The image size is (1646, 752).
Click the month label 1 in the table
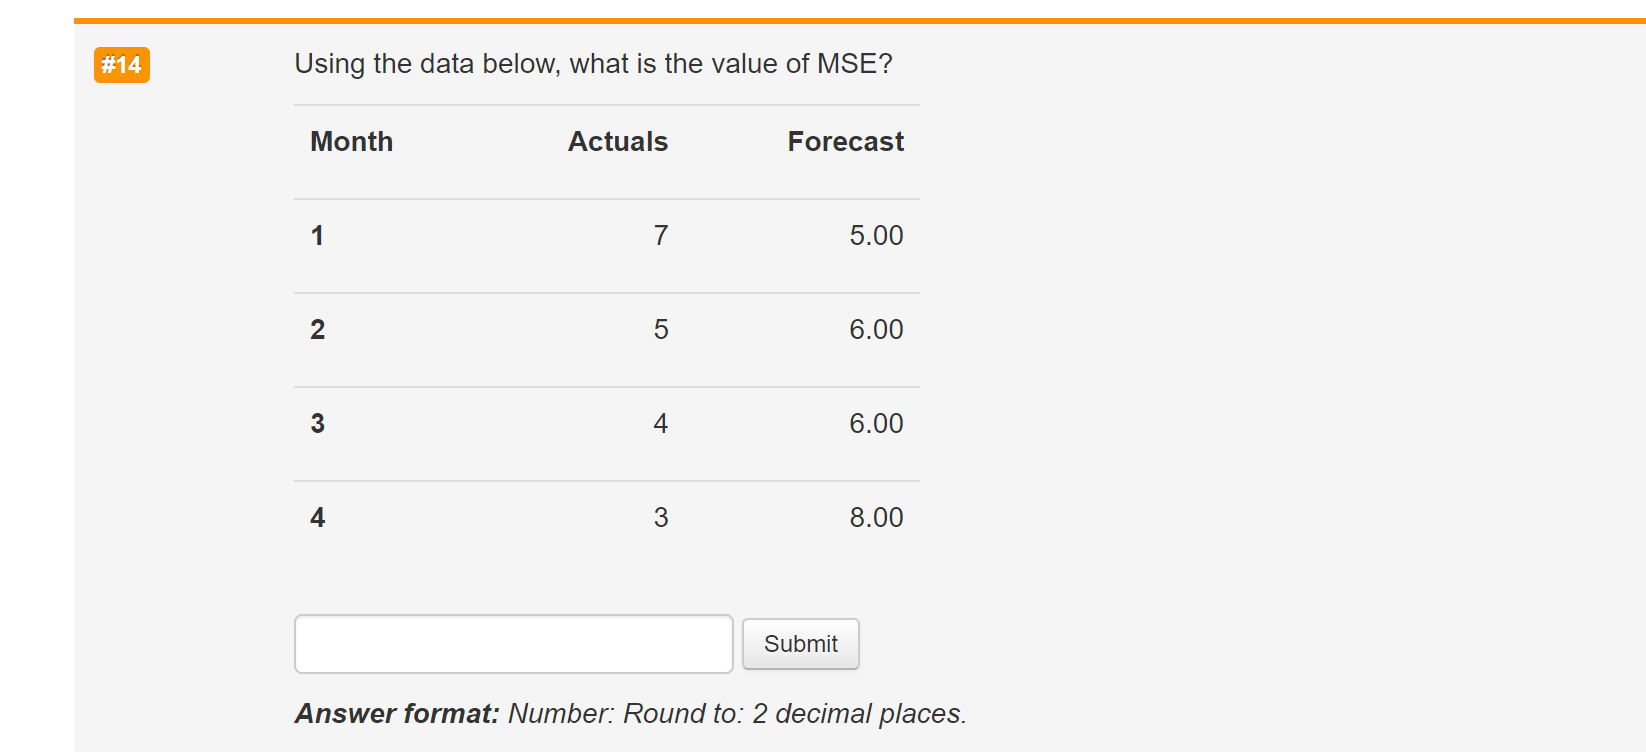click(x=317, y=235)
